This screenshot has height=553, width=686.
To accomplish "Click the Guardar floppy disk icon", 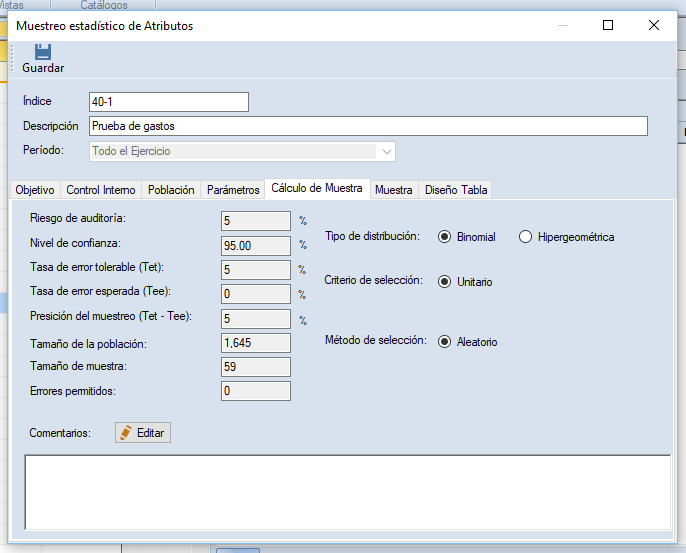I will click(42, 51).
